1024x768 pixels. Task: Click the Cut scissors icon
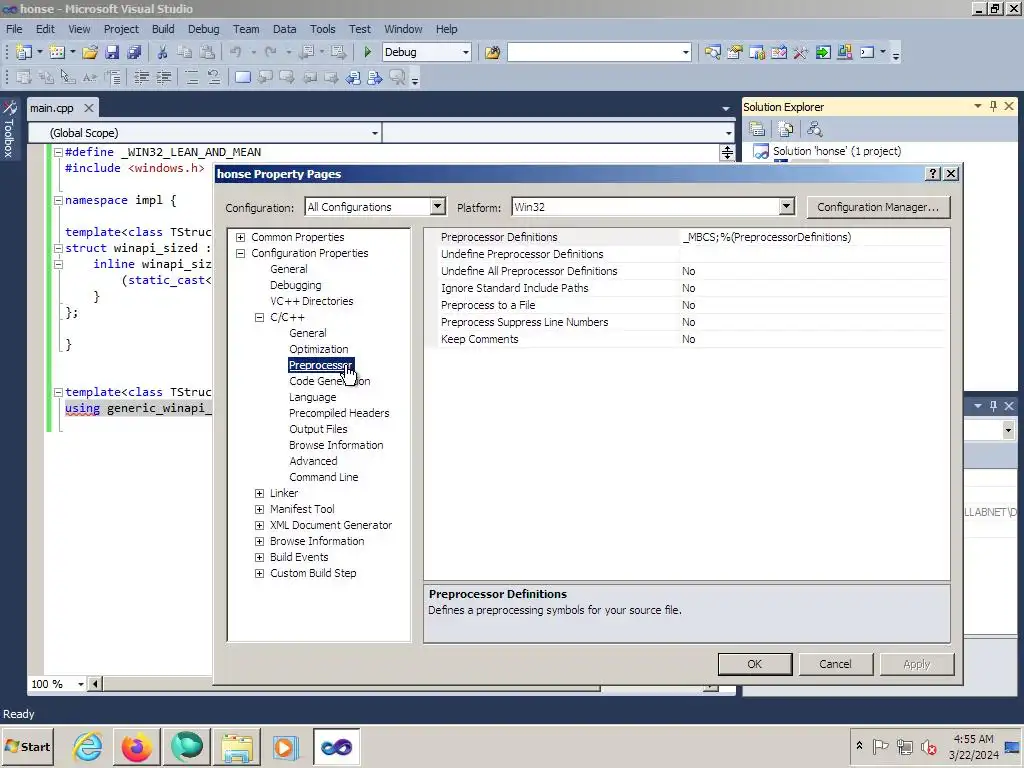tap(163, 52)
